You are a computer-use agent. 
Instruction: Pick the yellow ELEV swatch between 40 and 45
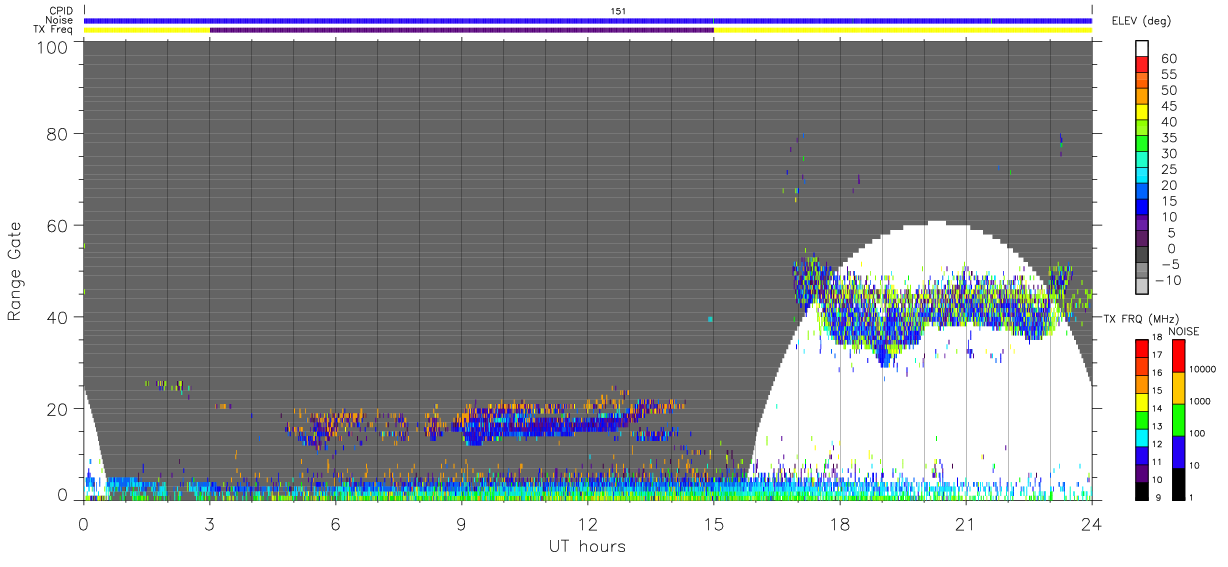pos(1143,113)
